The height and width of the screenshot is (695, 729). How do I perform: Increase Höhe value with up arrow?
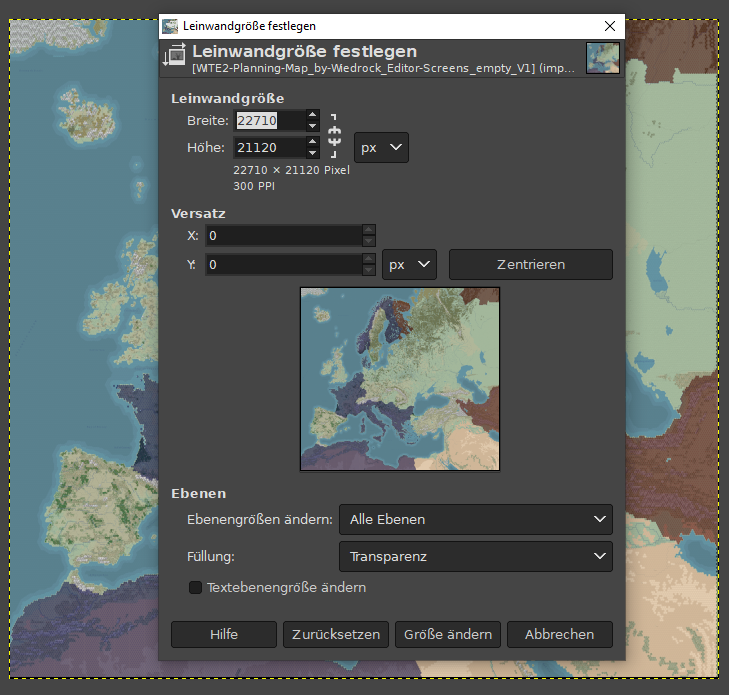313,142
